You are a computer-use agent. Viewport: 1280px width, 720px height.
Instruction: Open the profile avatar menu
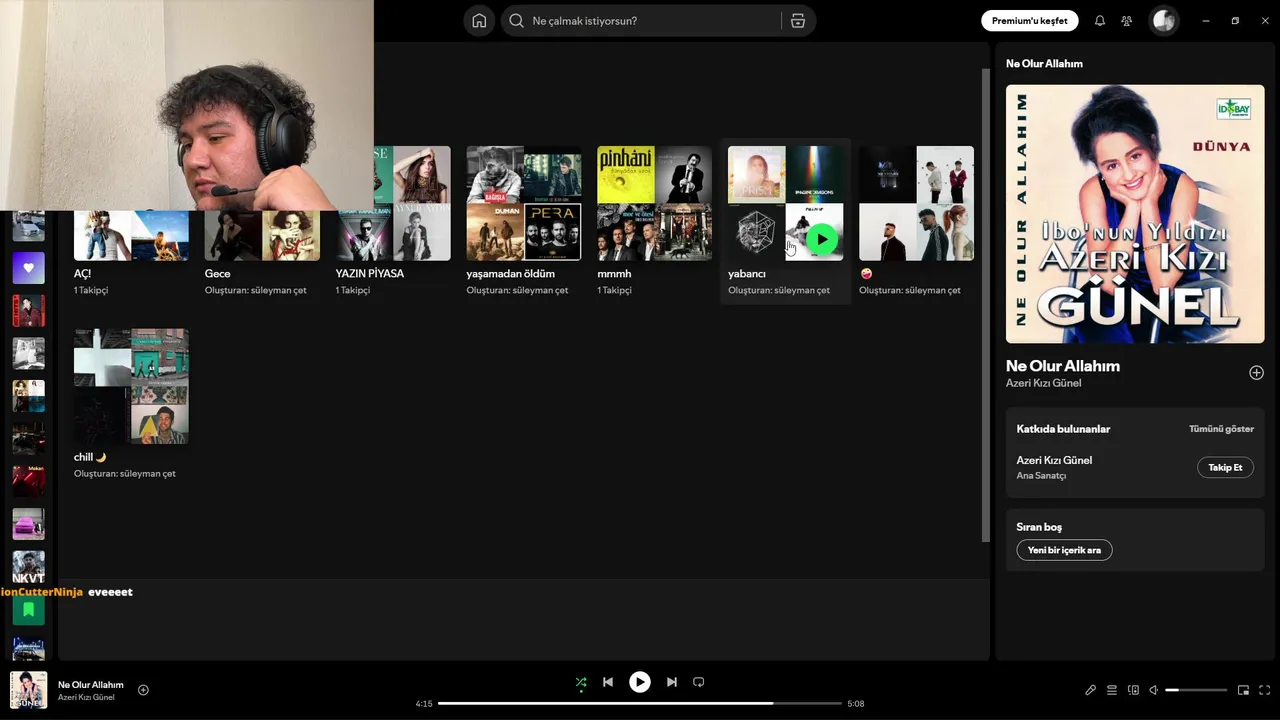[1164, 21]
